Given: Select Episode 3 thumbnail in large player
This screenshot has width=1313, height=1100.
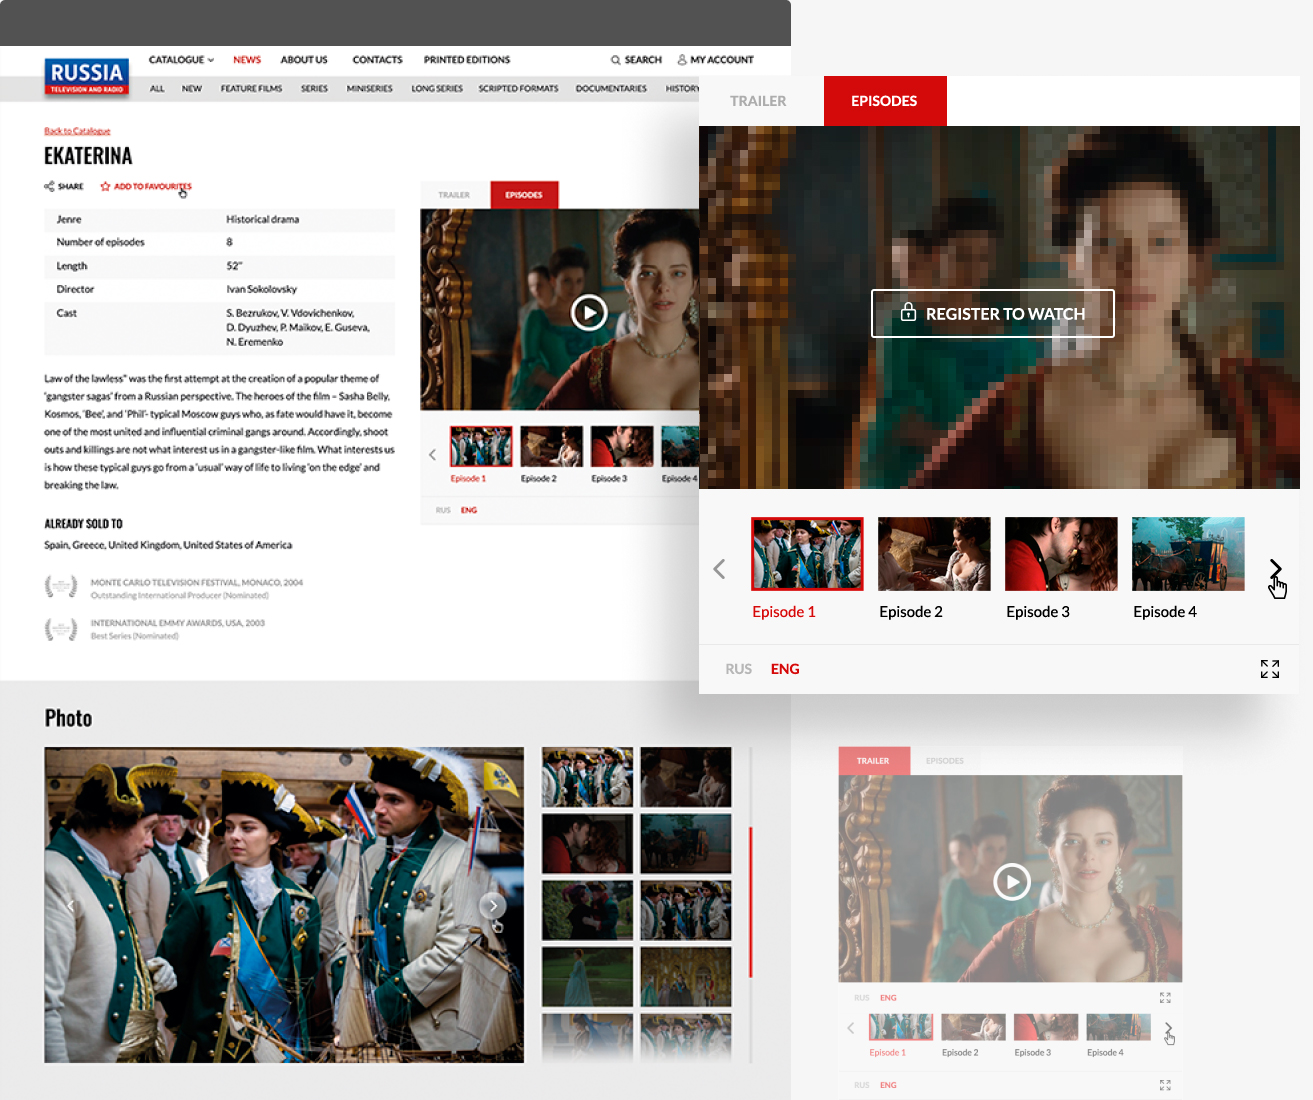Looking at the screenshot, I should (x=1061, y=554).
